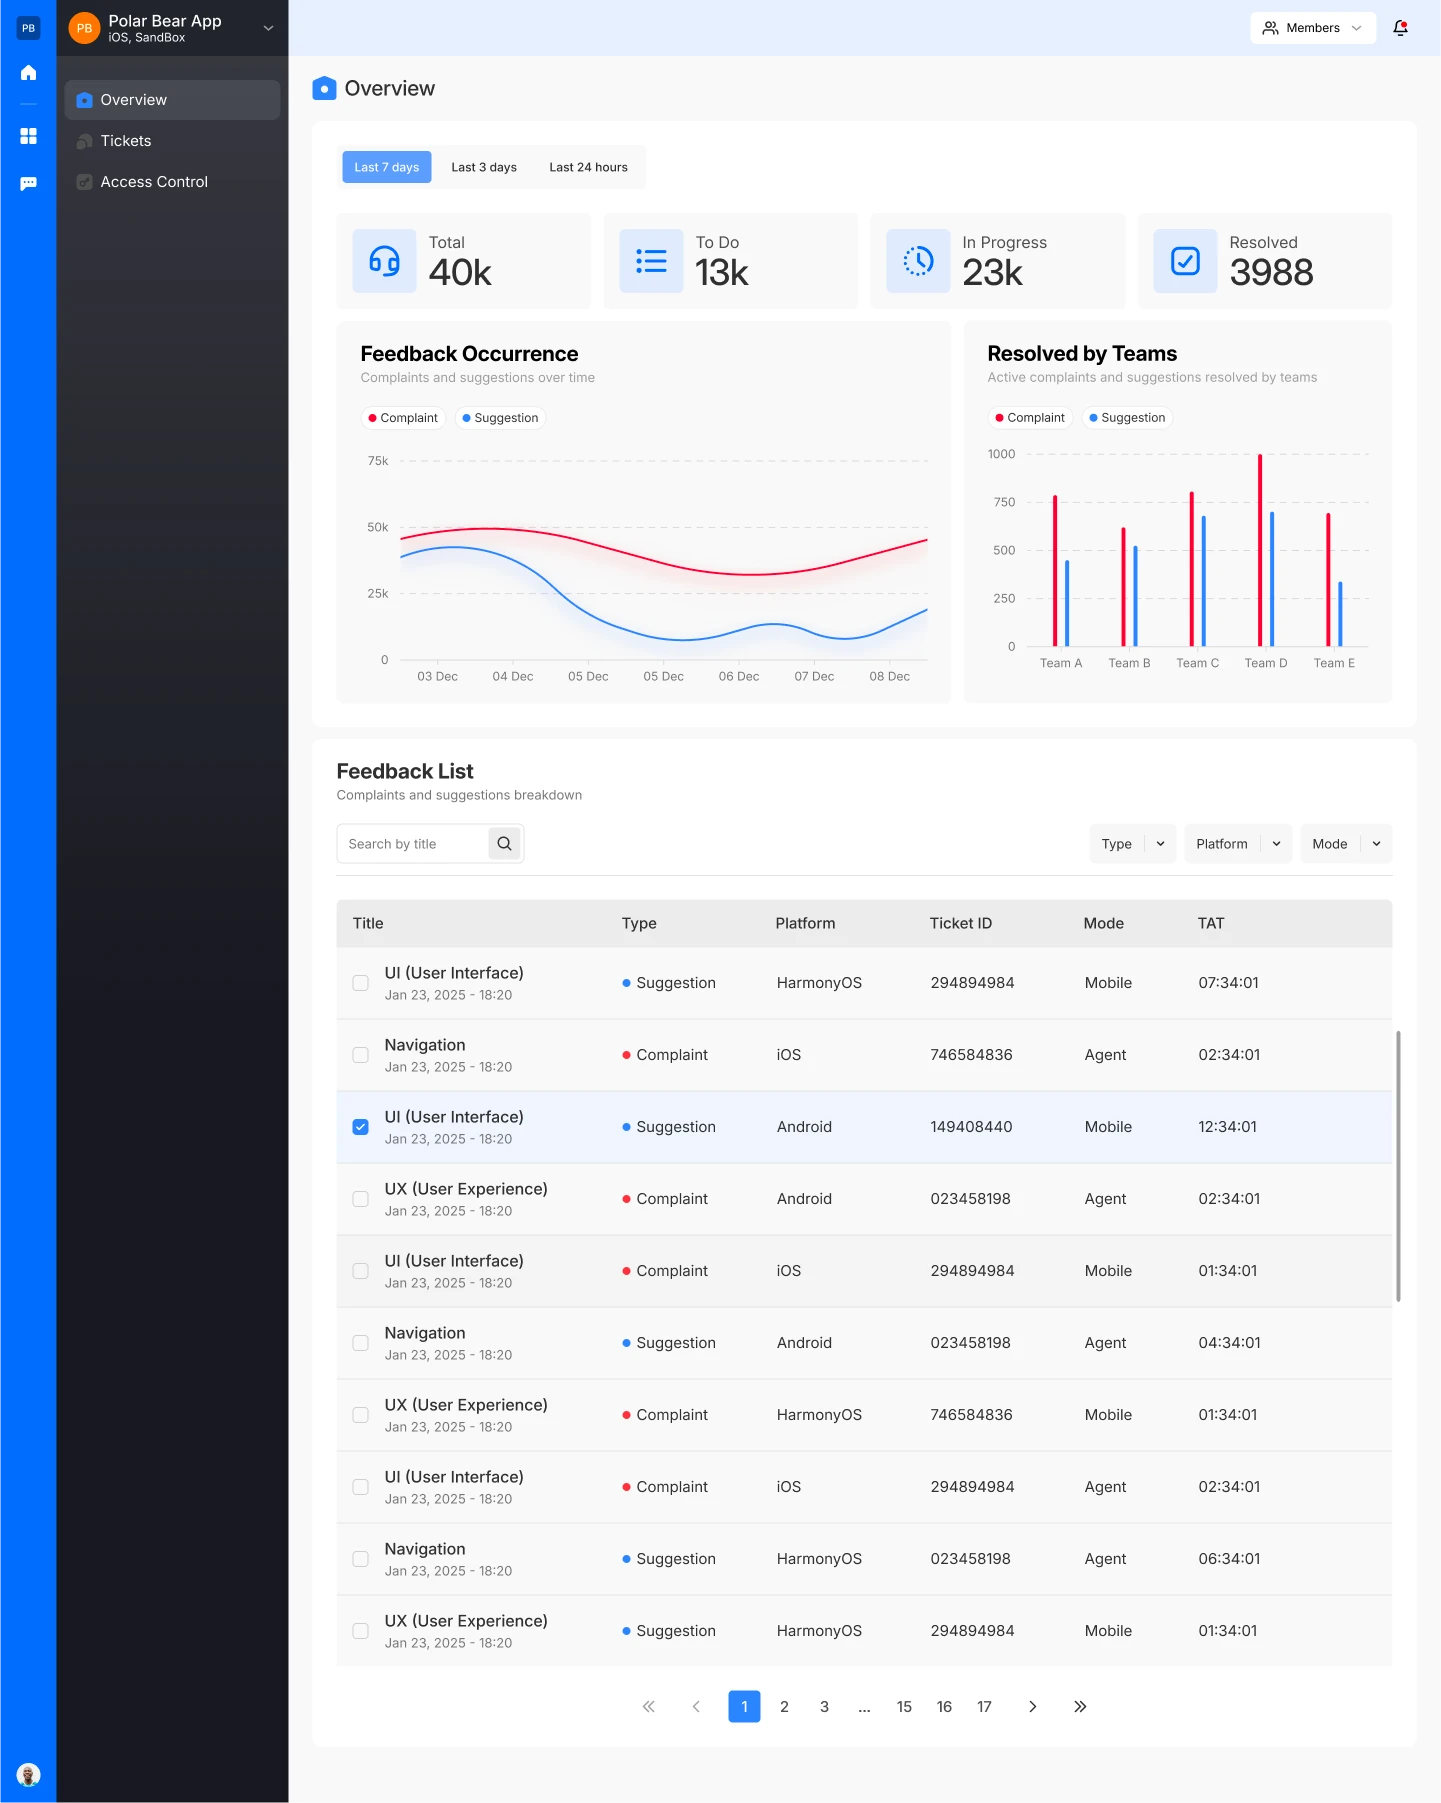Open Tickets in the sidebar
This screenshot has width=1441, height=1803.
126,141
